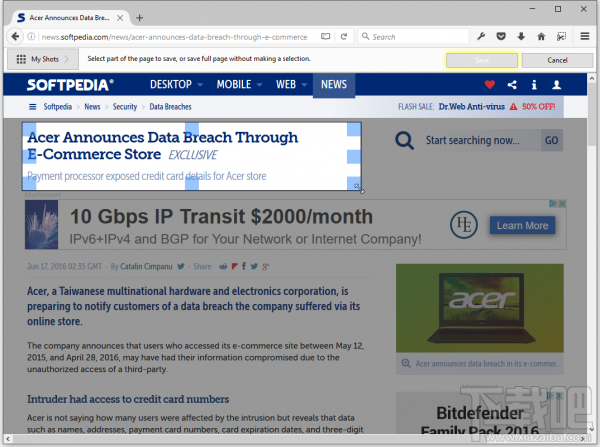Share the article on Reddit

(223, 266)
